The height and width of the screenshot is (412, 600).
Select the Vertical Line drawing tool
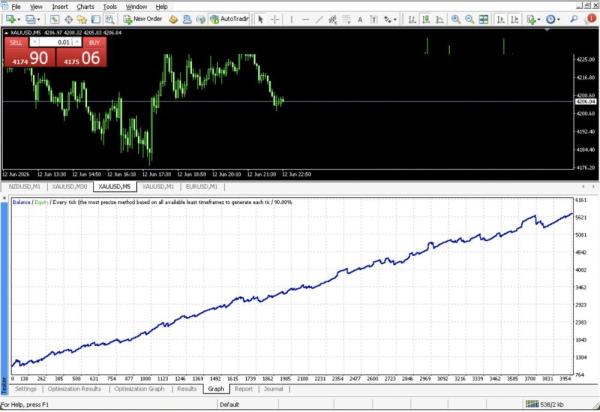pyautogui.click(x=292, y=19)
